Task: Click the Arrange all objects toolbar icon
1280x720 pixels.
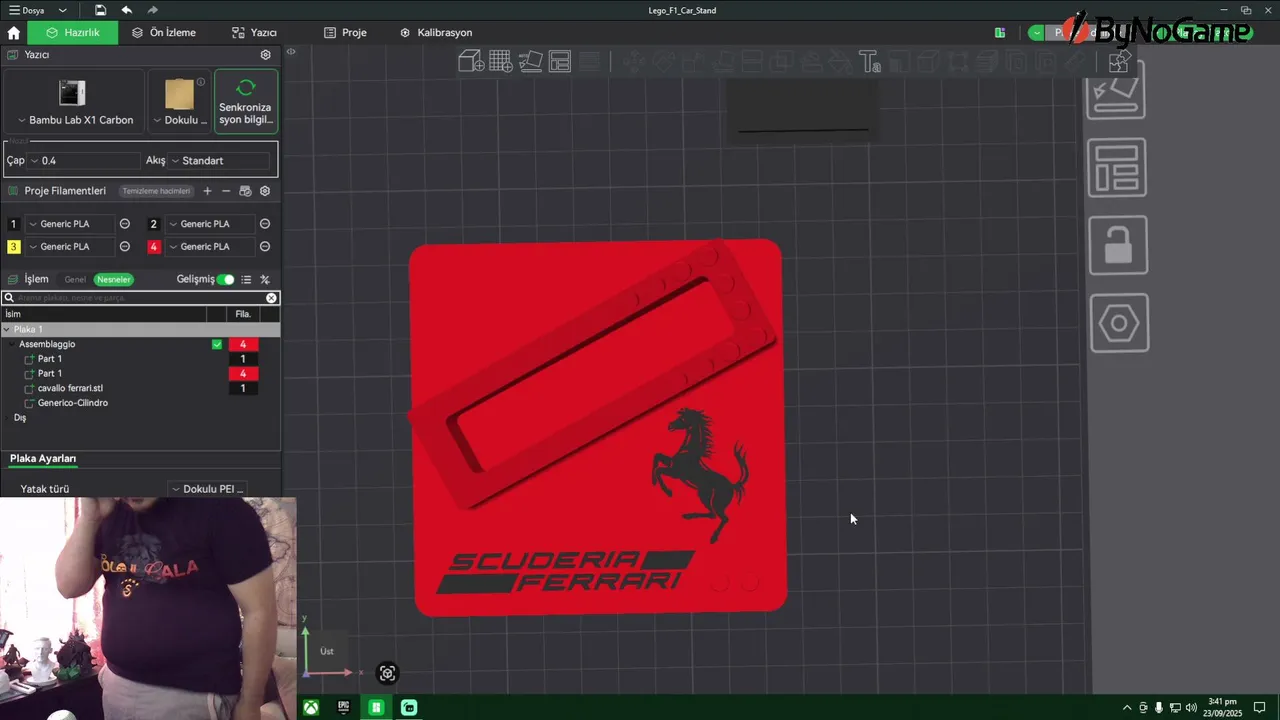Action: 560,62
